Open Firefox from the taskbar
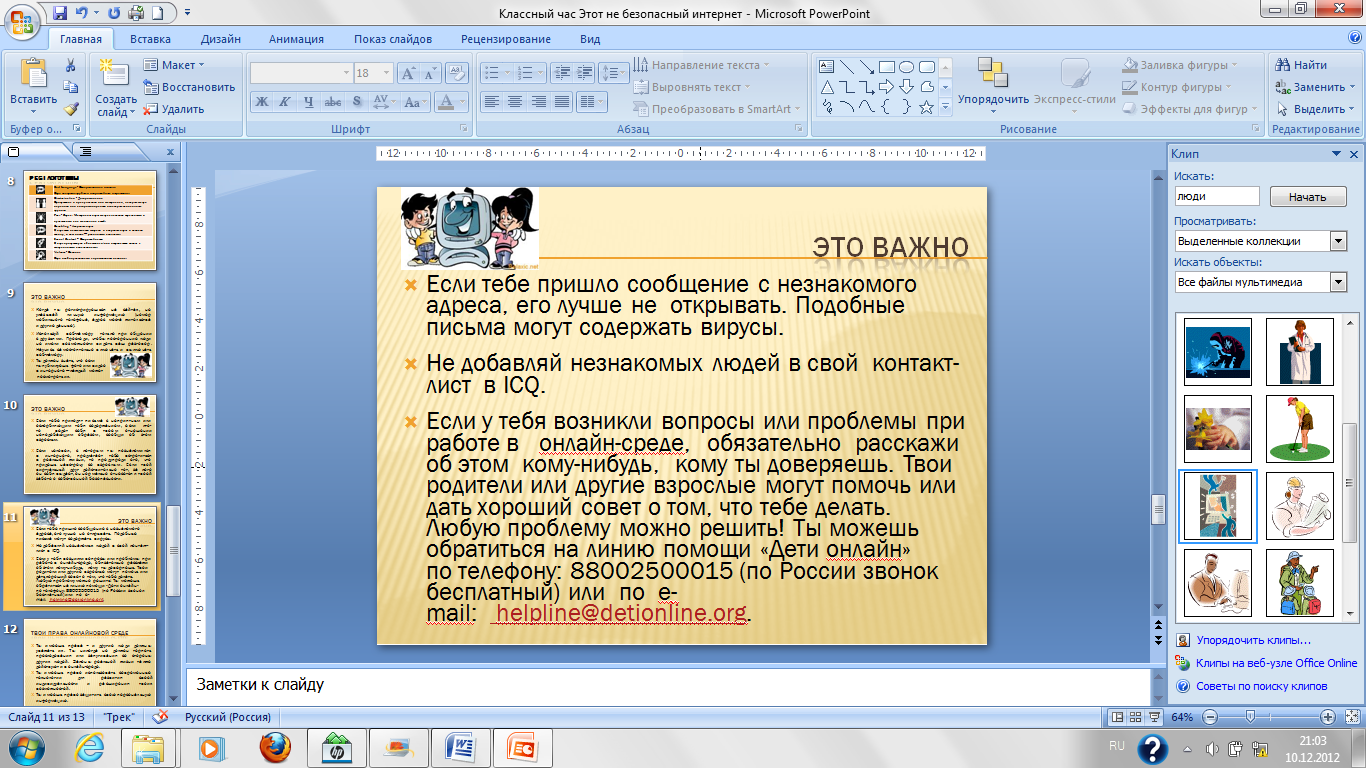Image resolution: width=1366 pixels, height=768 pixels. coord(274,747)
